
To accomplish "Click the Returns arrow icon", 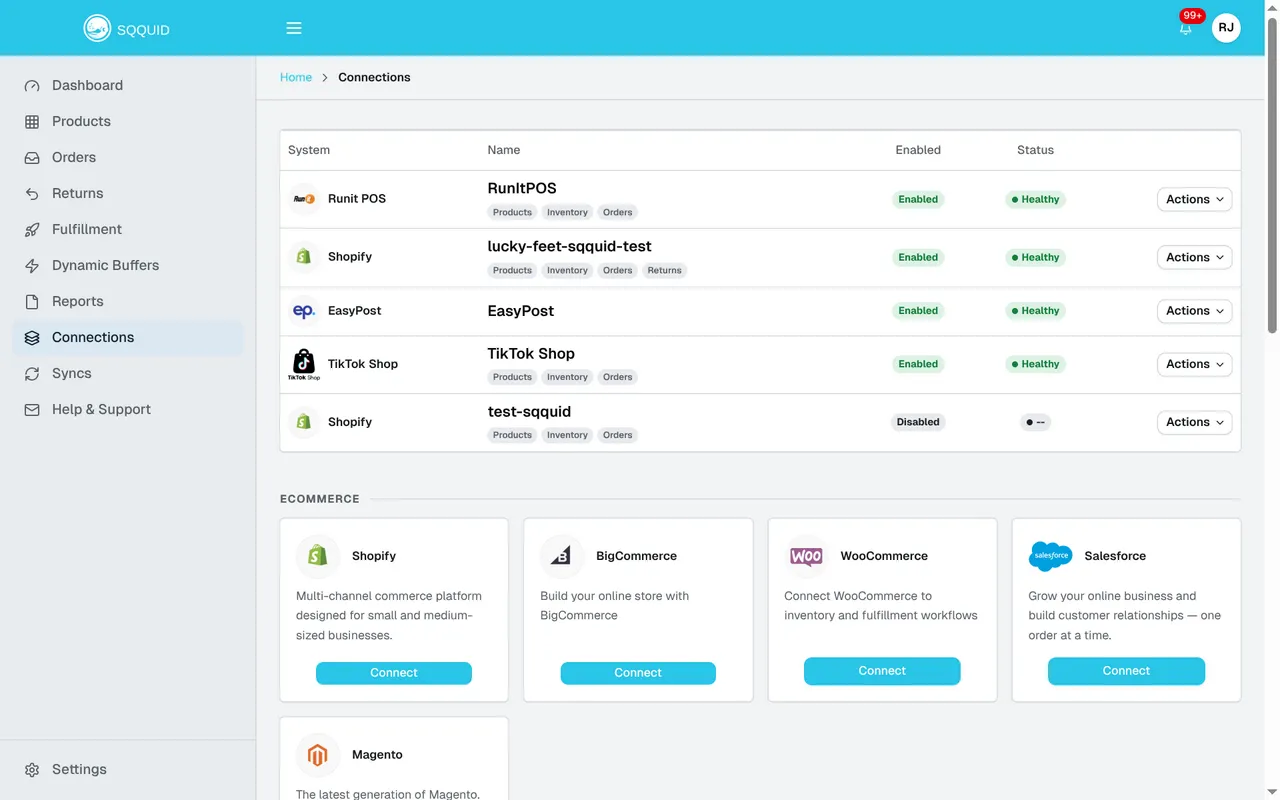I will [32, 194].
